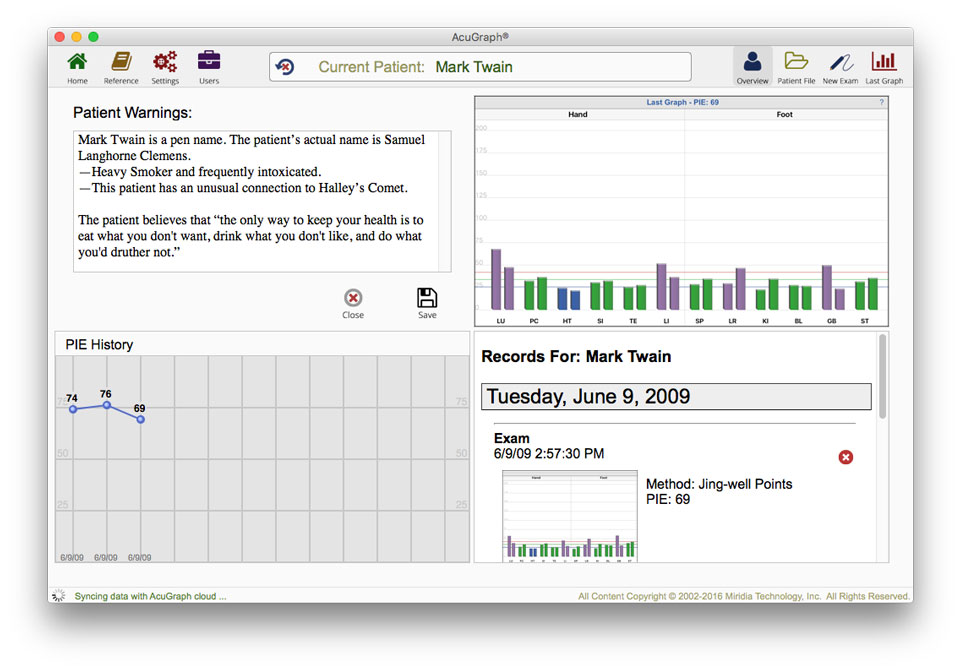Click the copyright notice in status bar
Screen dimensions: 960x670
pos(743,596)
